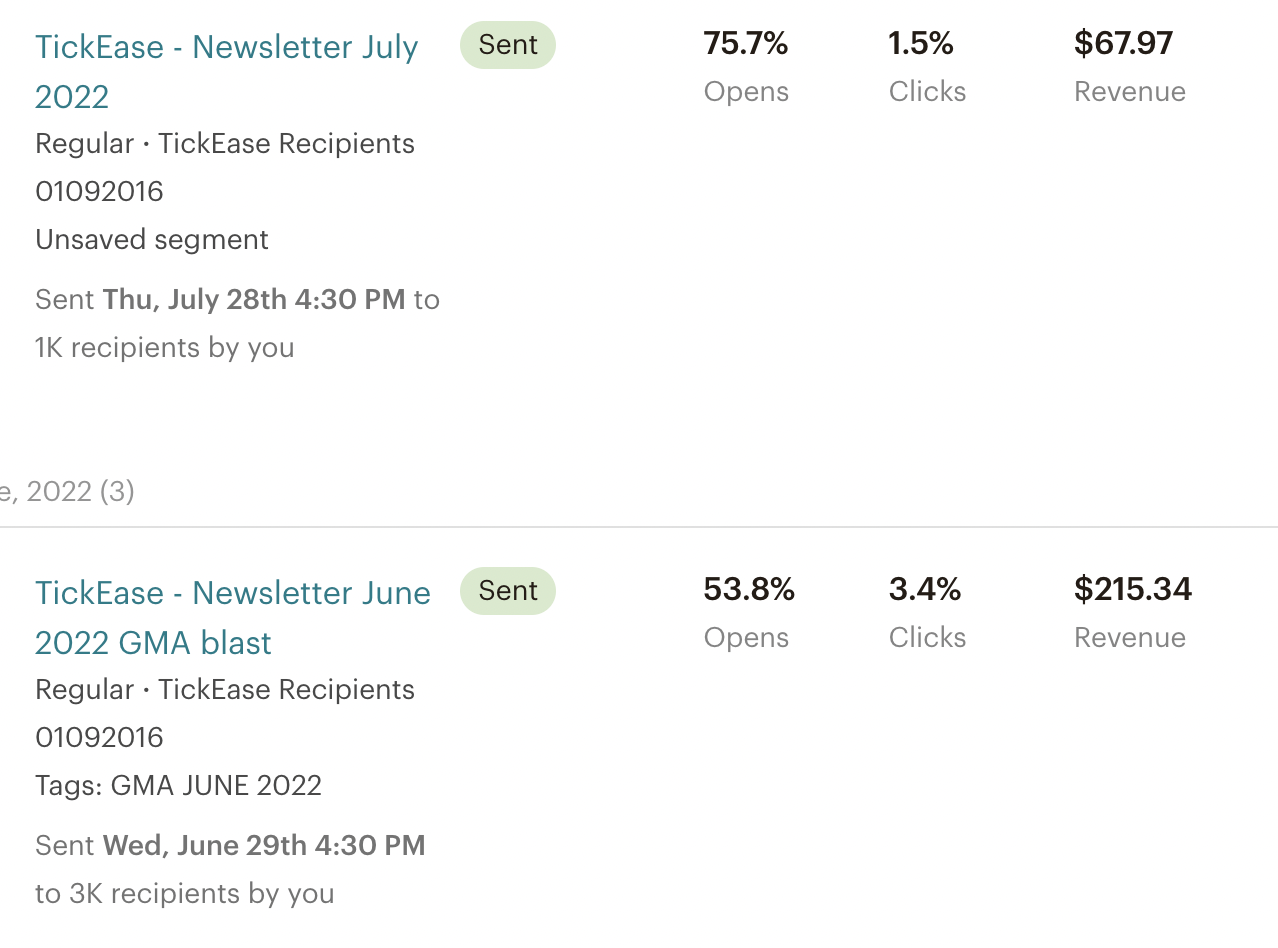The image size is (1278, 948).
Task: Click the Wed, June 29th 4:30 PM send date
Action: (264, 846)
